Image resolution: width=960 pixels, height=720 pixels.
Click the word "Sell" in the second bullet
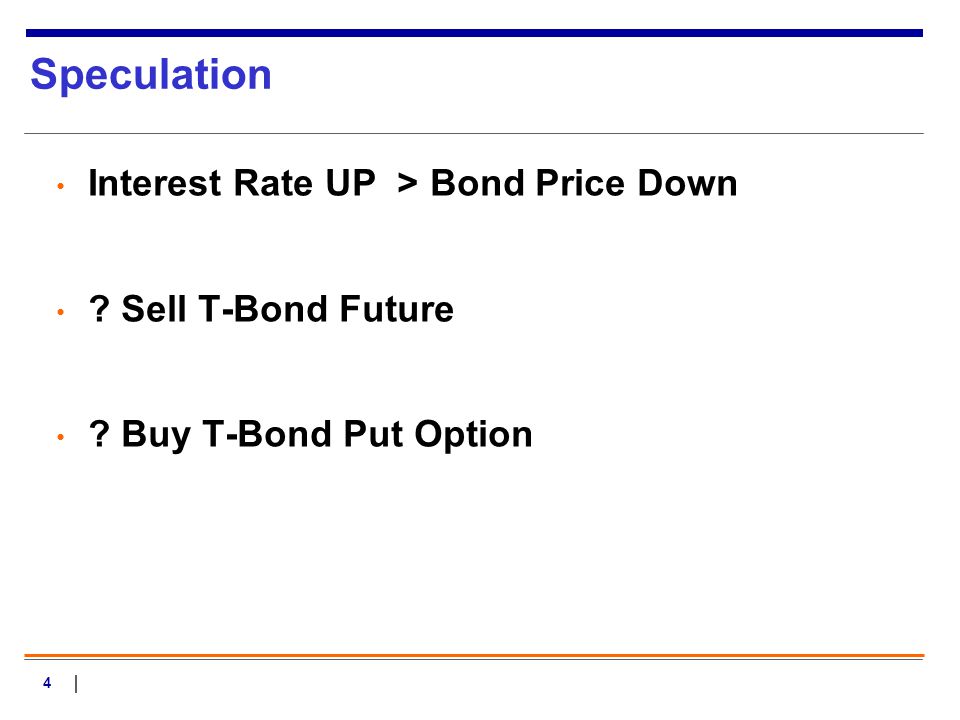click(x=154, y=309)
